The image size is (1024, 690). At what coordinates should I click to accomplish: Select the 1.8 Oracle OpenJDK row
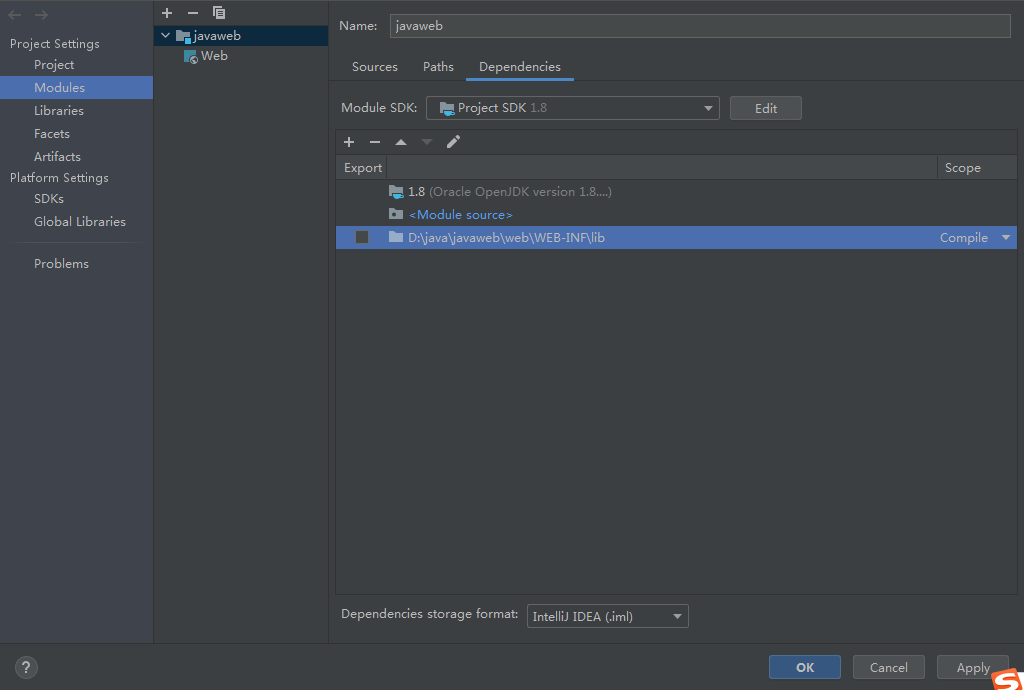676,192
